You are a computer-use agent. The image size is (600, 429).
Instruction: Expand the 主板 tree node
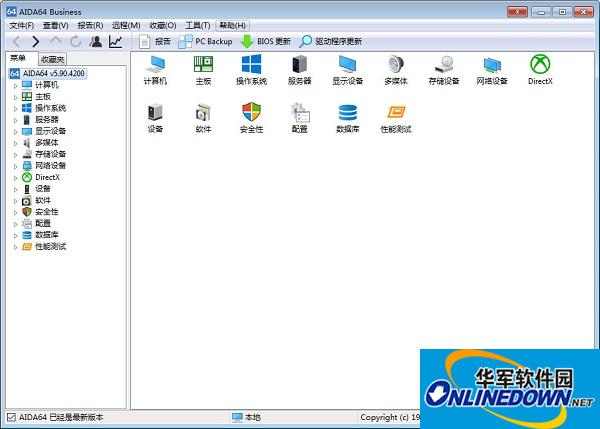click(x=16, y=97)
